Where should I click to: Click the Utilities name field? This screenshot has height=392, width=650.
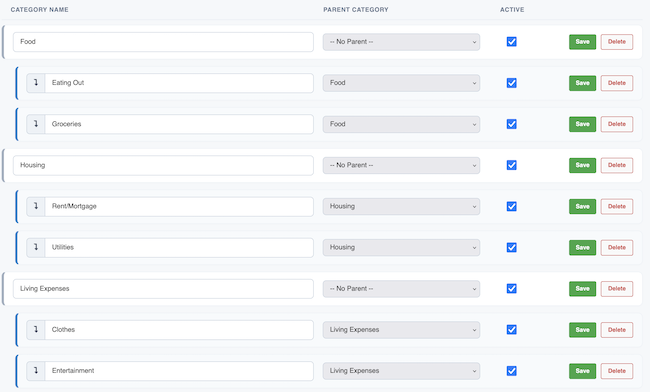coord(179,247)
